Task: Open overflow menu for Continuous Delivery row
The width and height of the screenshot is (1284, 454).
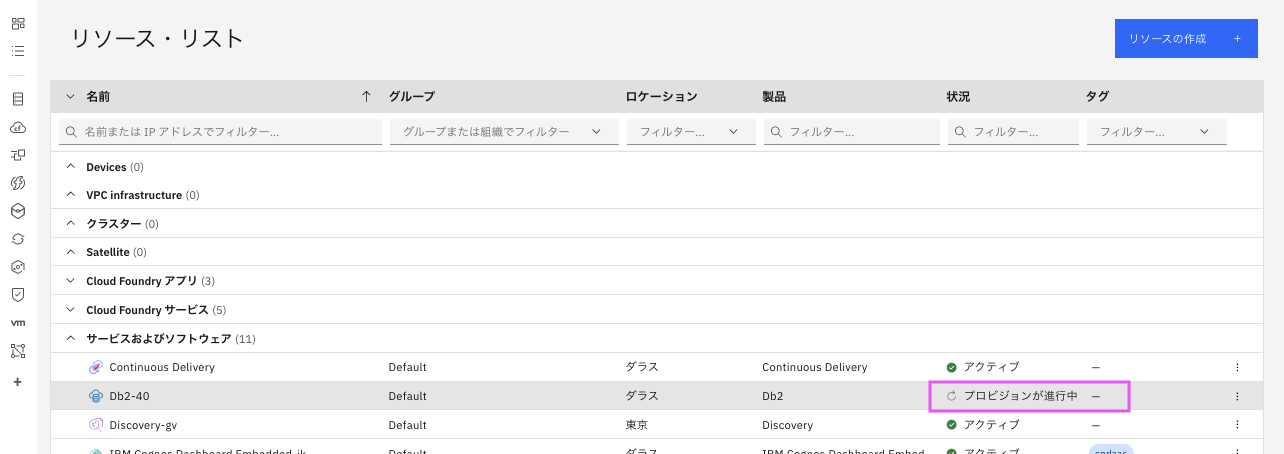Action: point(1237,367)
